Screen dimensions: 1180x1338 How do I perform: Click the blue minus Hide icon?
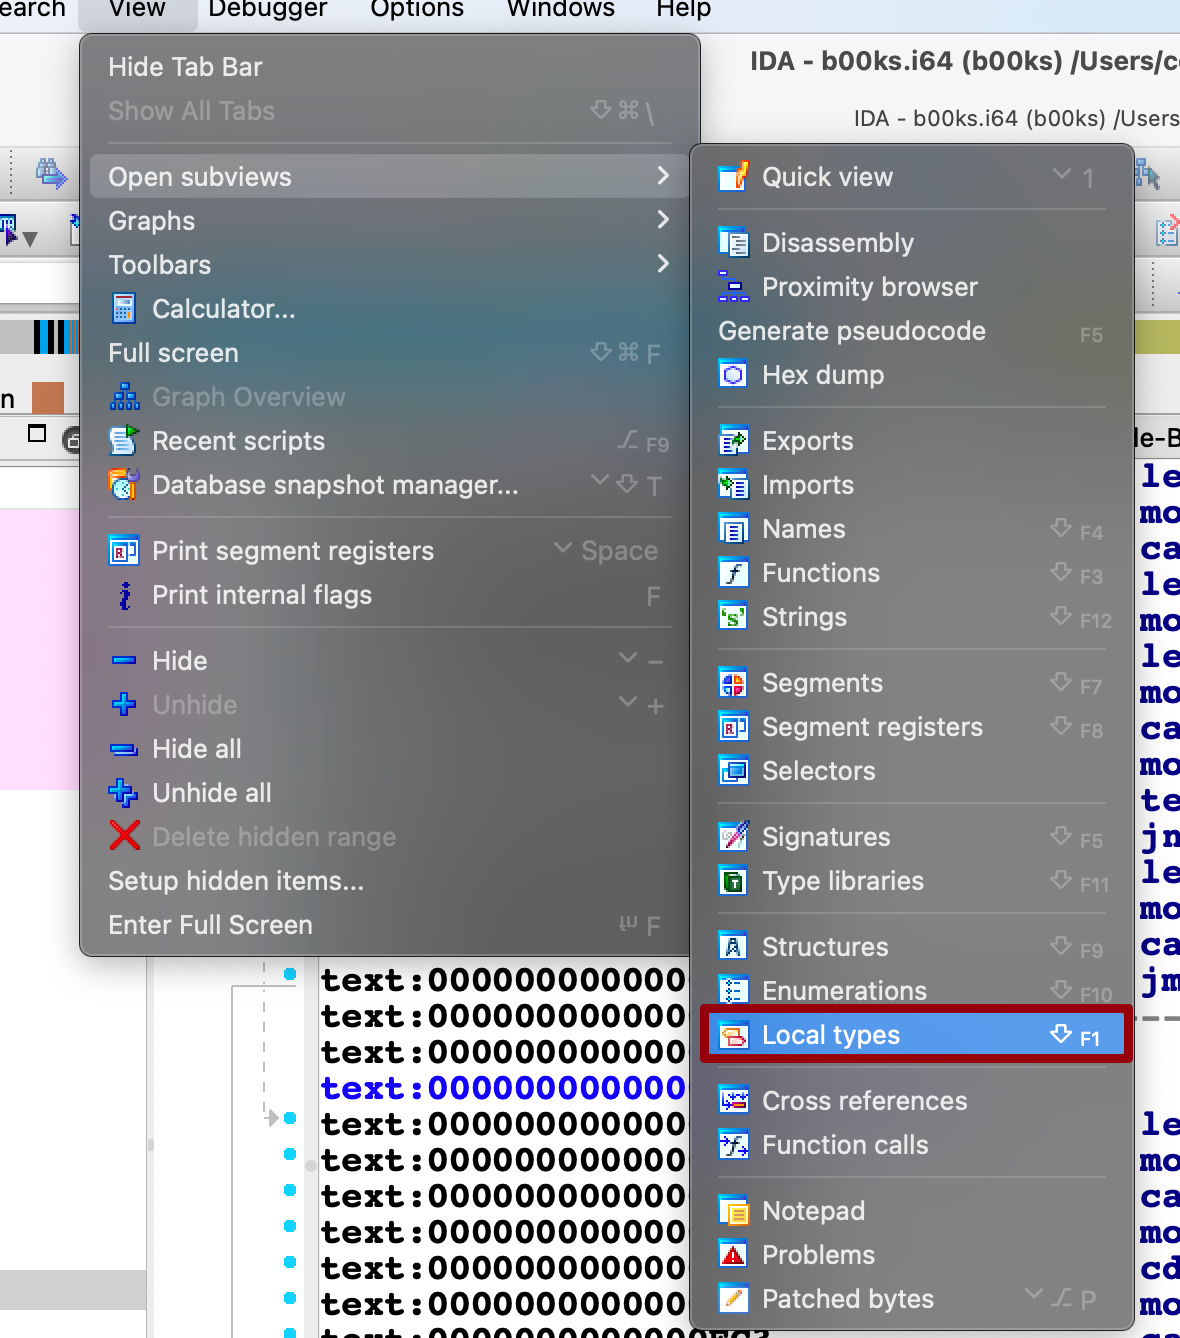tap(123, 661)
